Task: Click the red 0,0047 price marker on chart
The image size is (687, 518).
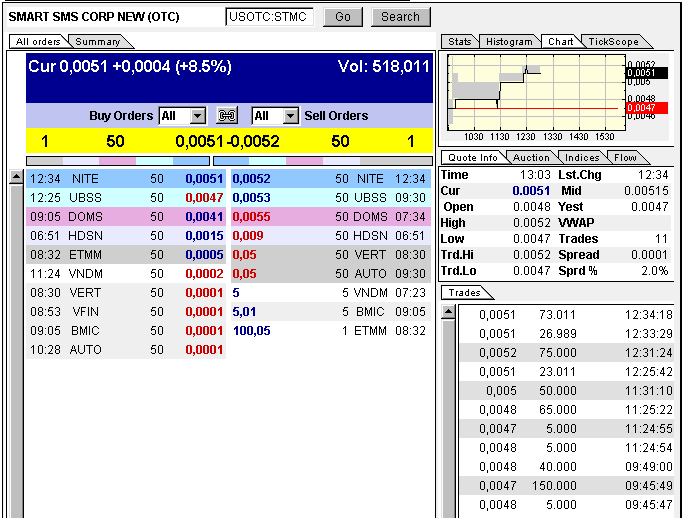Action: tap(640, 107)
